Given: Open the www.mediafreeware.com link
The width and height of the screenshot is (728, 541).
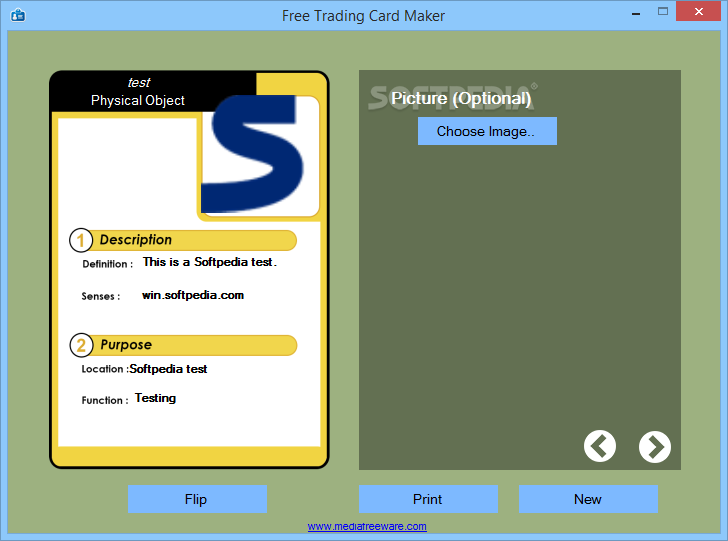Looking at the screenshot, I should (x=367, y=526).
